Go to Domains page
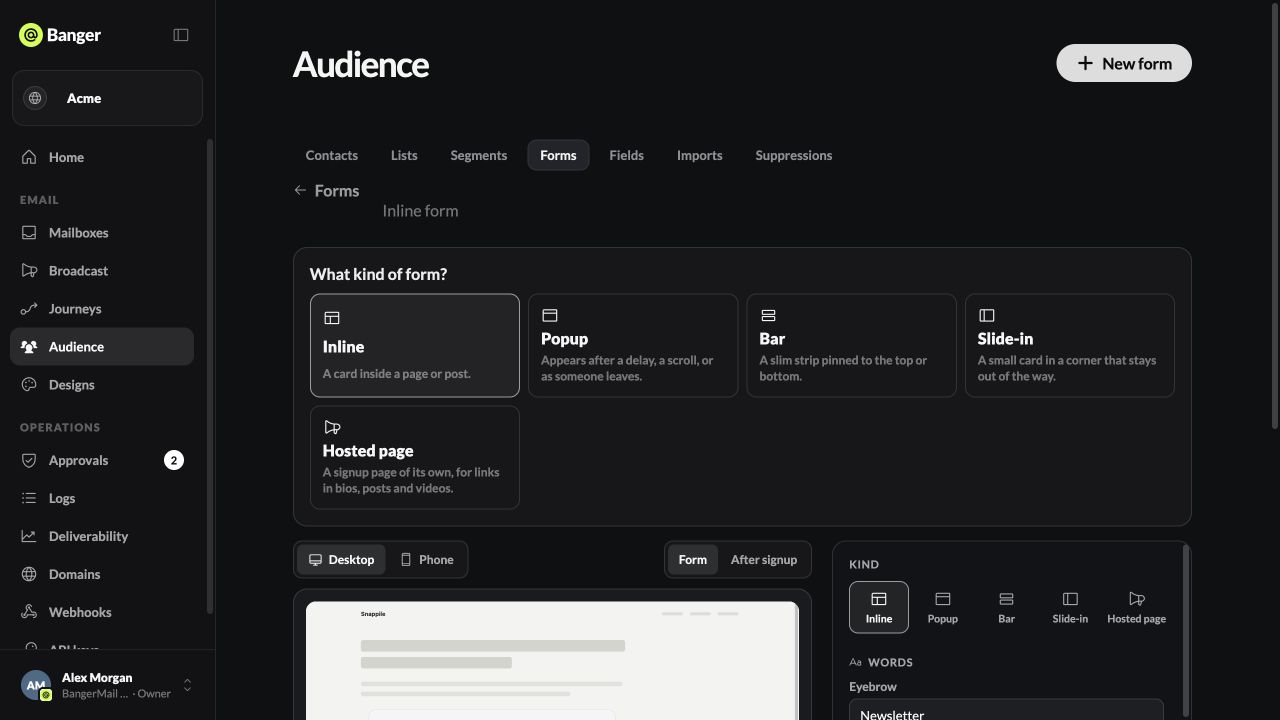This screenshot has width=1280, height=720. click(102, 575)
